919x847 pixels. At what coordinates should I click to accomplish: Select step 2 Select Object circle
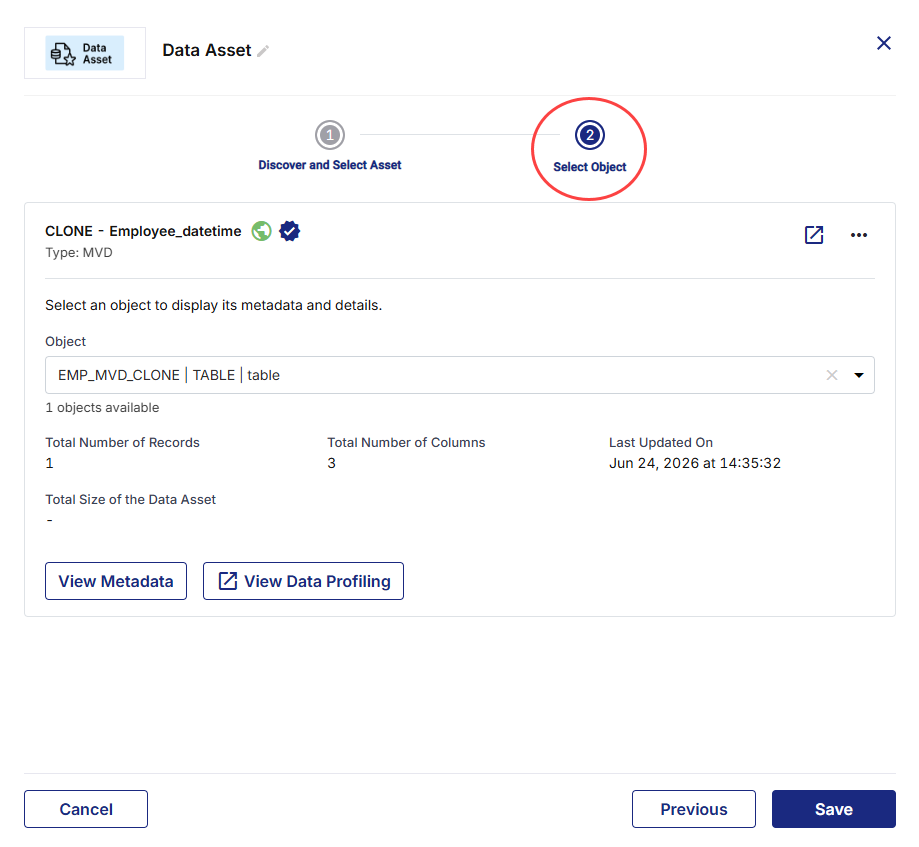click(x=590, y=135)
